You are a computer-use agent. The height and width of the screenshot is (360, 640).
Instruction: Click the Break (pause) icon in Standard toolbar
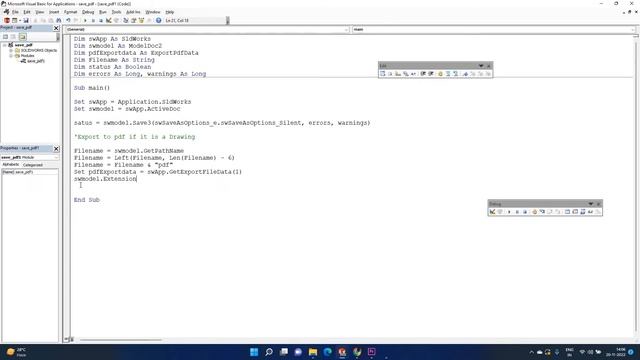(x=93, y=20)
